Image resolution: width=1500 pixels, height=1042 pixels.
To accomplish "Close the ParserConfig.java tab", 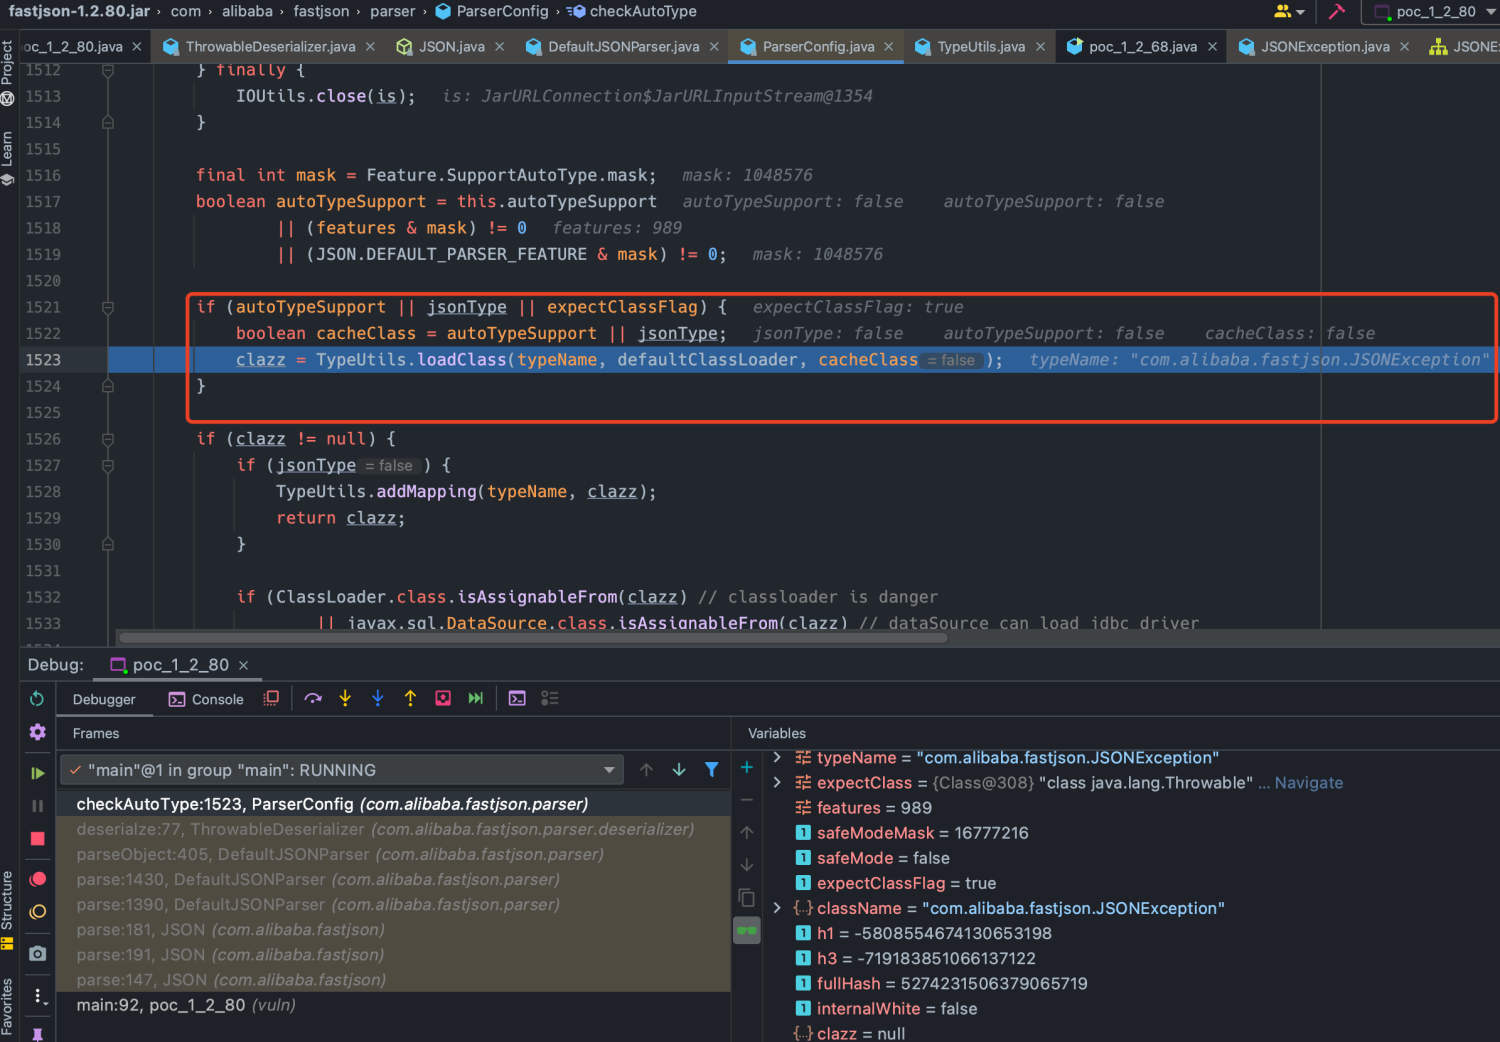I will point(890,47).
